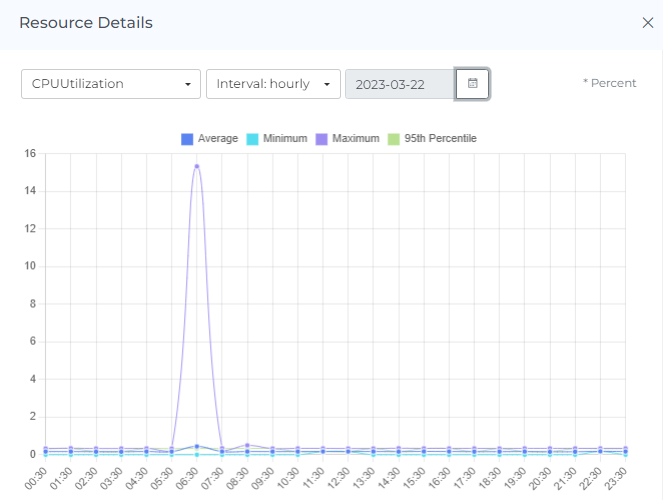Screen dimensions: 663x500
Task: Click the blue Average legend color box
Action: pos(186,138)
